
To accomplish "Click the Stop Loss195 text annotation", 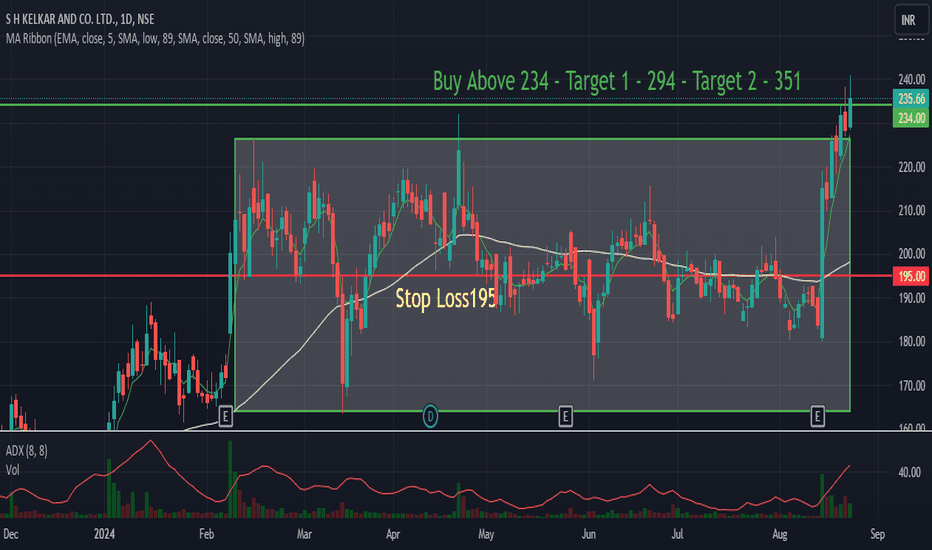I will (x=445, y=298).
